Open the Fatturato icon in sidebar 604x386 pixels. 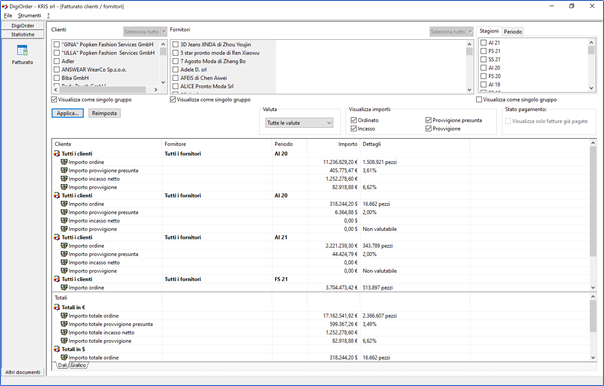click(22, 50)
